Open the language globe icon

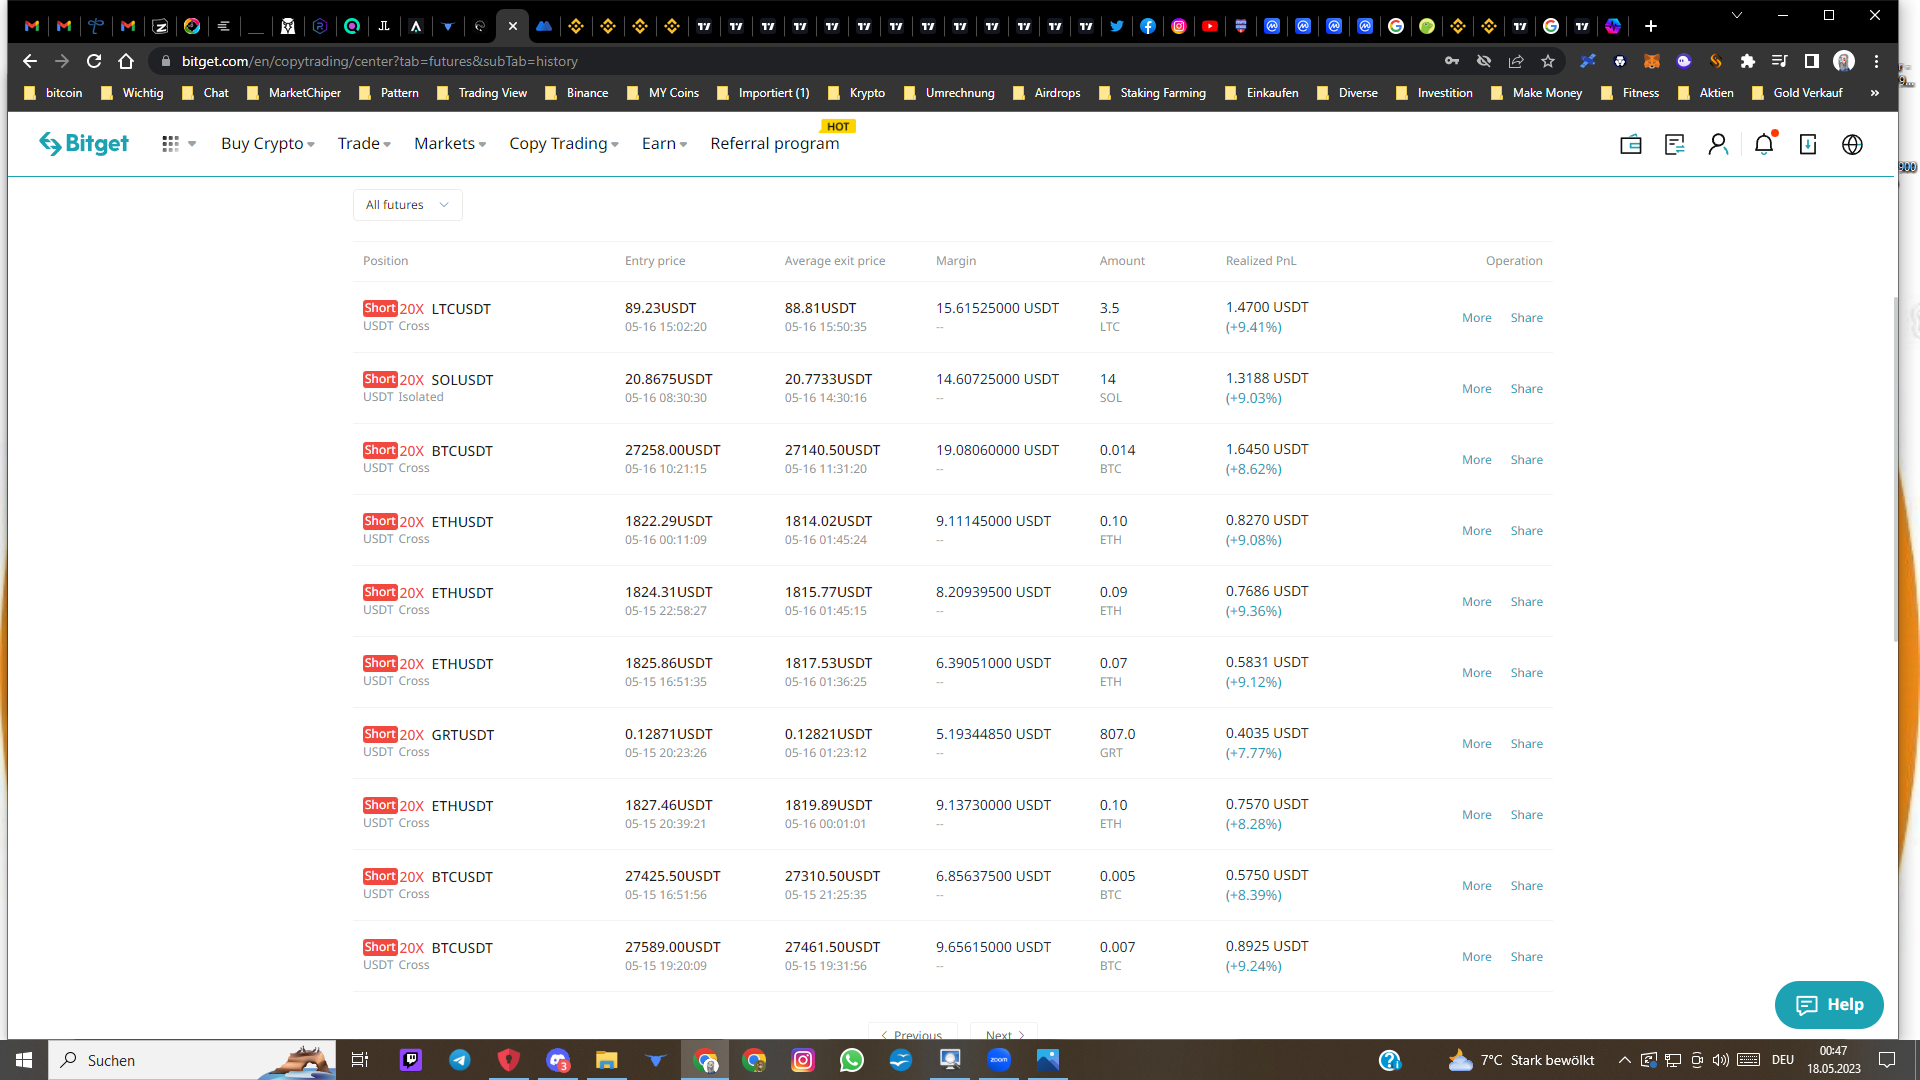pos(1852,145)
